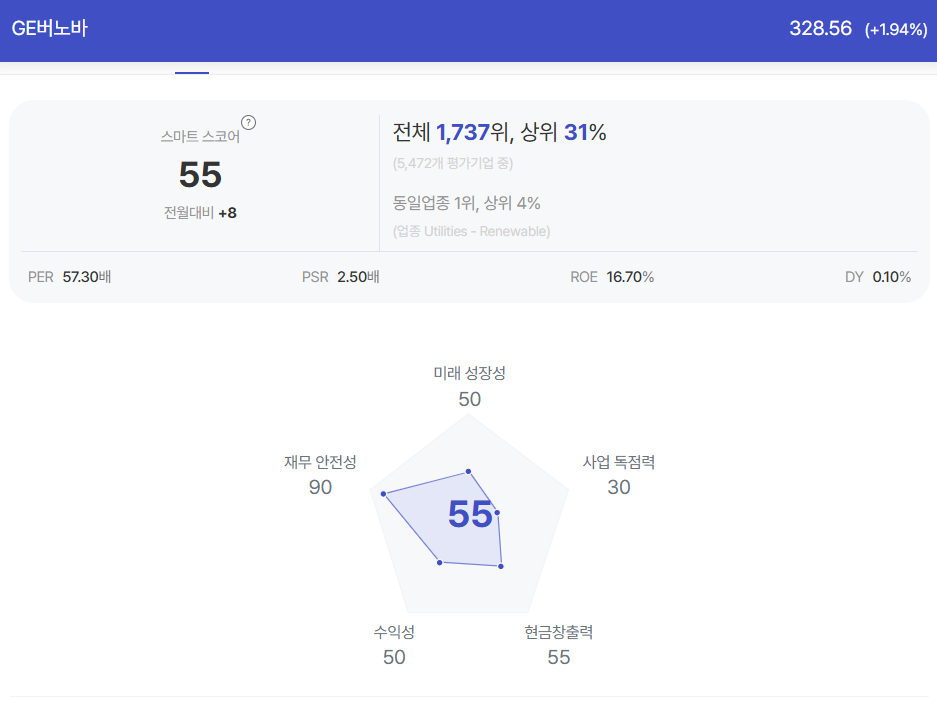This screenshot has height=726, width=937.
Task: Open the PSR 2.50배 metric
Action: (x=341, y=277)
